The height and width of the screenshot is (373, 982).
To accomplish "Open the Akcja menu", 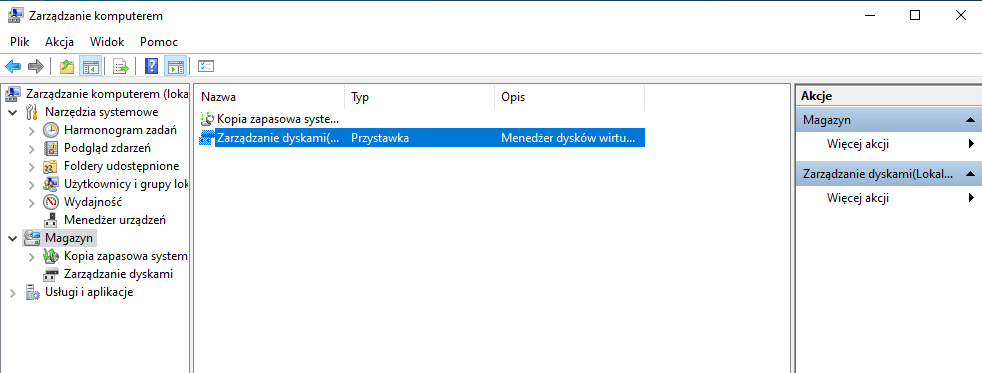I will click(59, 42).
